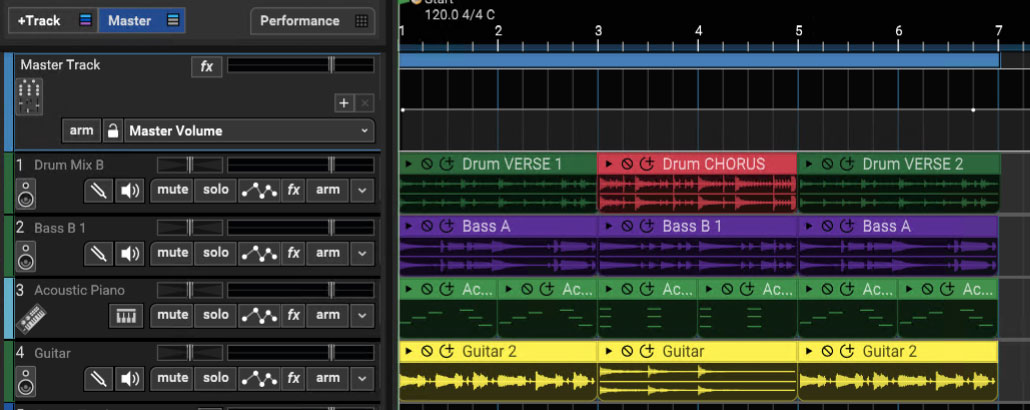
Task: Select the Drum CHORUS clip
Action: [x=697, y=183]
